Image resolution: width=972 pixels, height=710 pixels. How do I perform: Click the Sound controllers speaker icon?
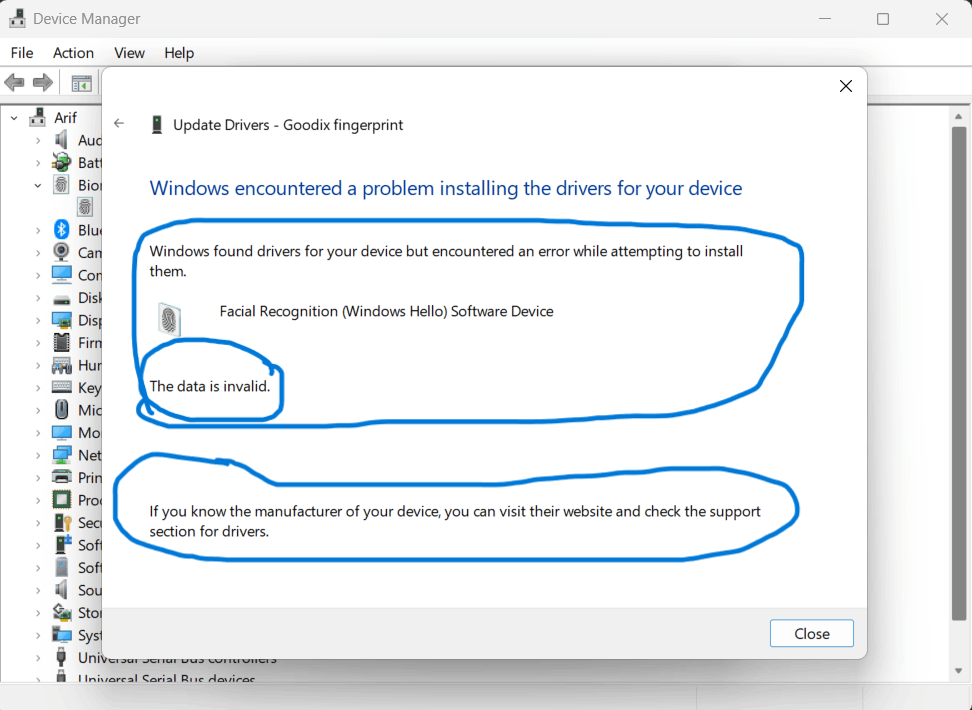[61, 590]
